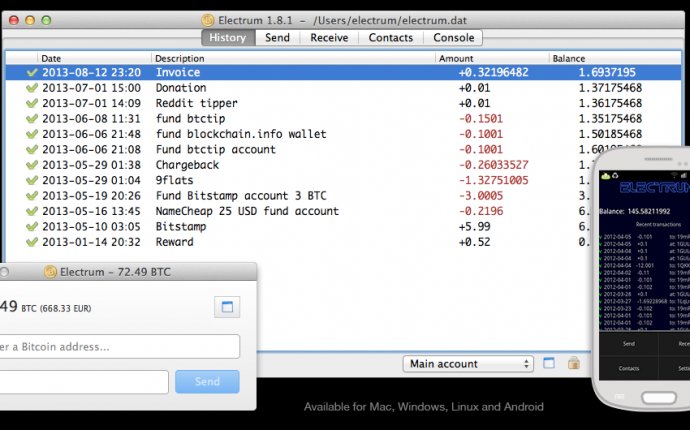Select the Reddit tipper description
This screenshot has height=430, width=690.
coord(197,103)
